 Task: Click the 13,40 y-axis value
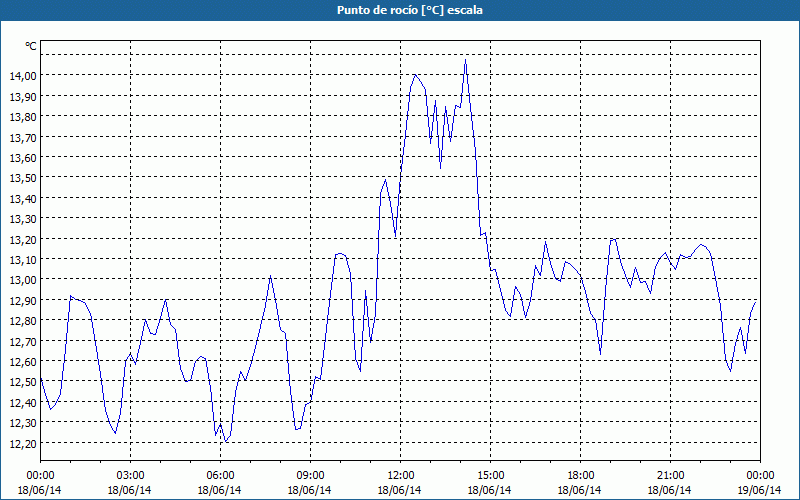point(23,198)
